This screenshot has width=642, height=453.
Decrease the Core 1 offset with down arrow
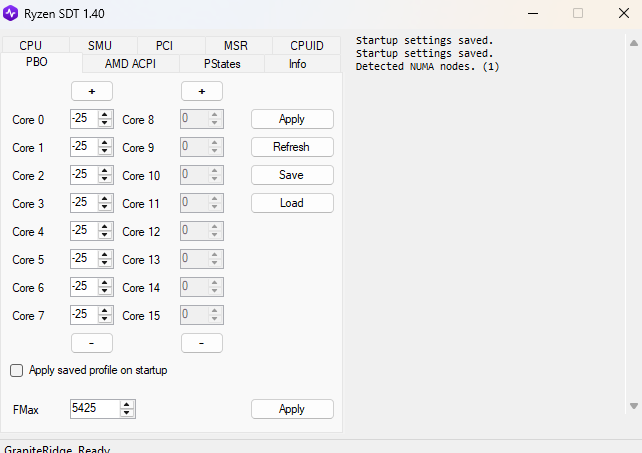[105, 151]
